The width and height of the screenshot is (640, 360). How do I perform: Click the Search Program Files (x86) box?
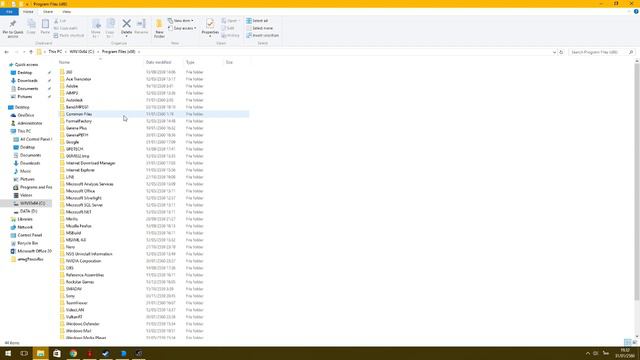click(602, 52)
